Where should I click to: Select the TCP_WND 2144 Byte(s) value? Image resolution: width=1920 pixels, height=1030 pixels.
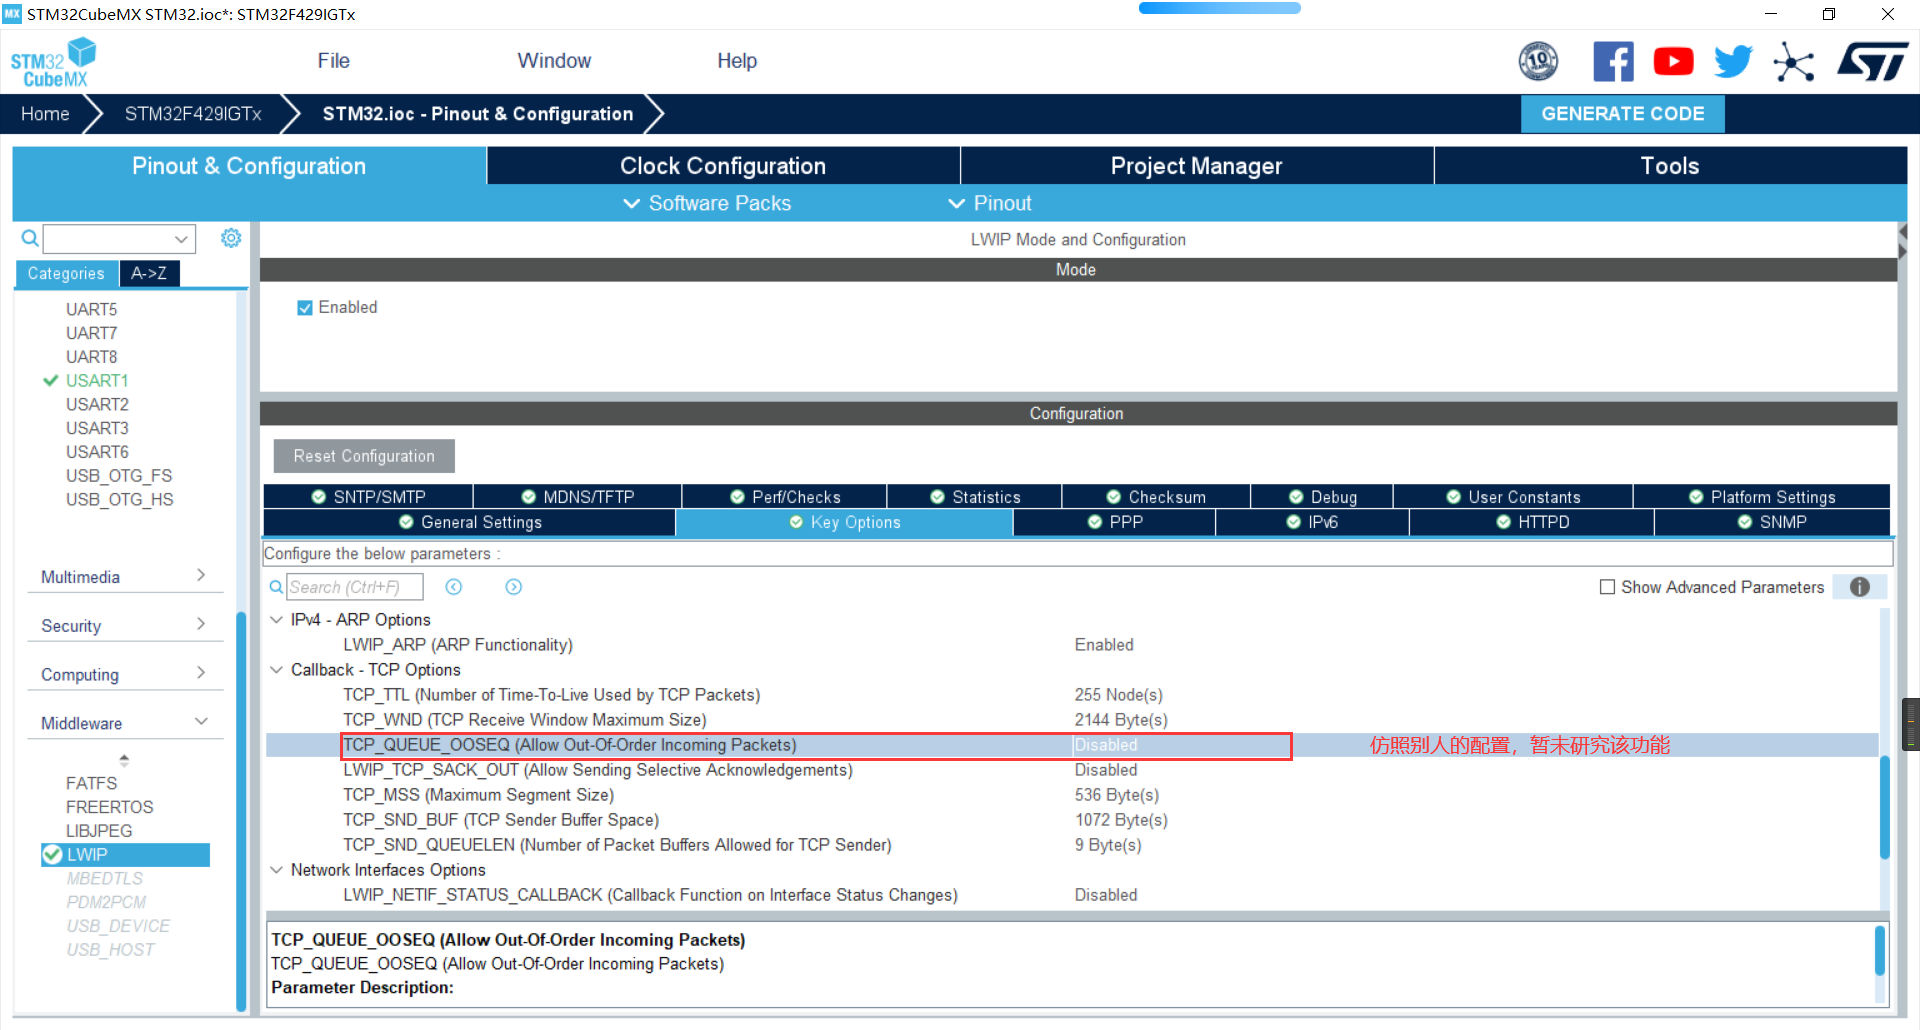(1121, 720)
